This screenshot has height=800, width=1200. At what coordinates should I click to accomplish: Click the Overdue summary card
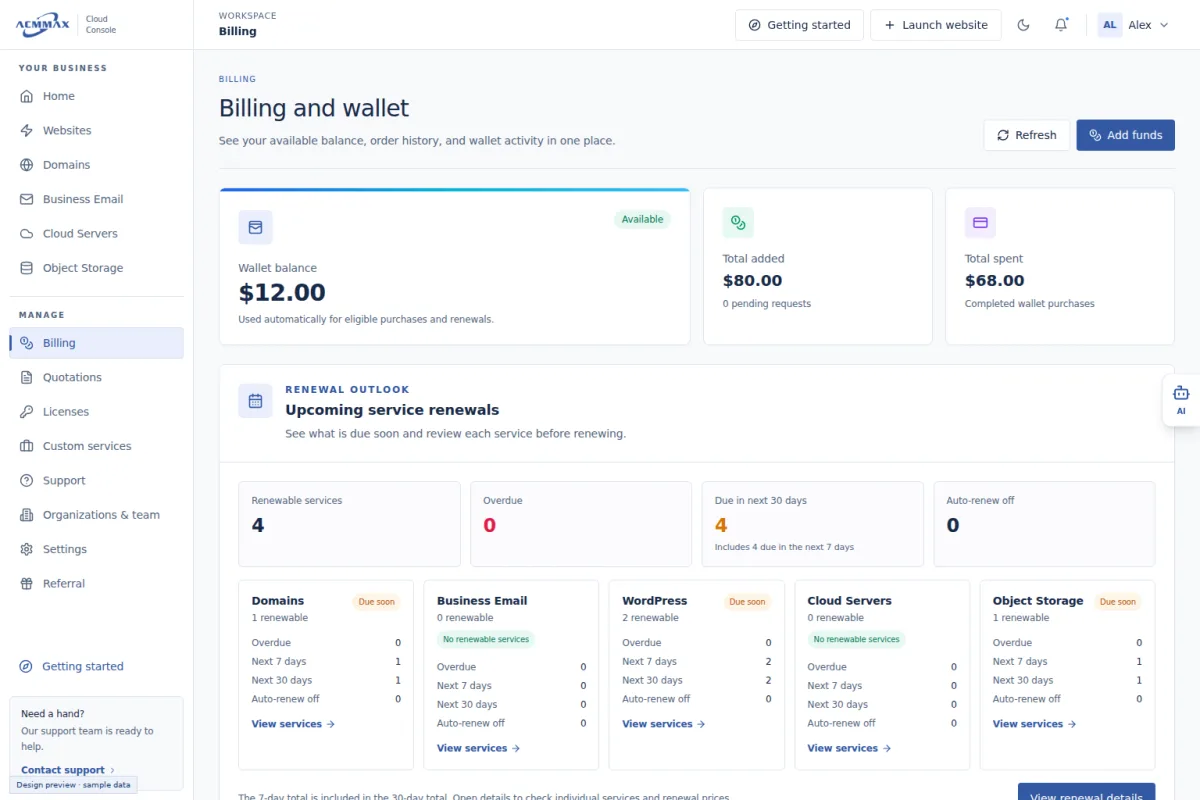[581, 524]
